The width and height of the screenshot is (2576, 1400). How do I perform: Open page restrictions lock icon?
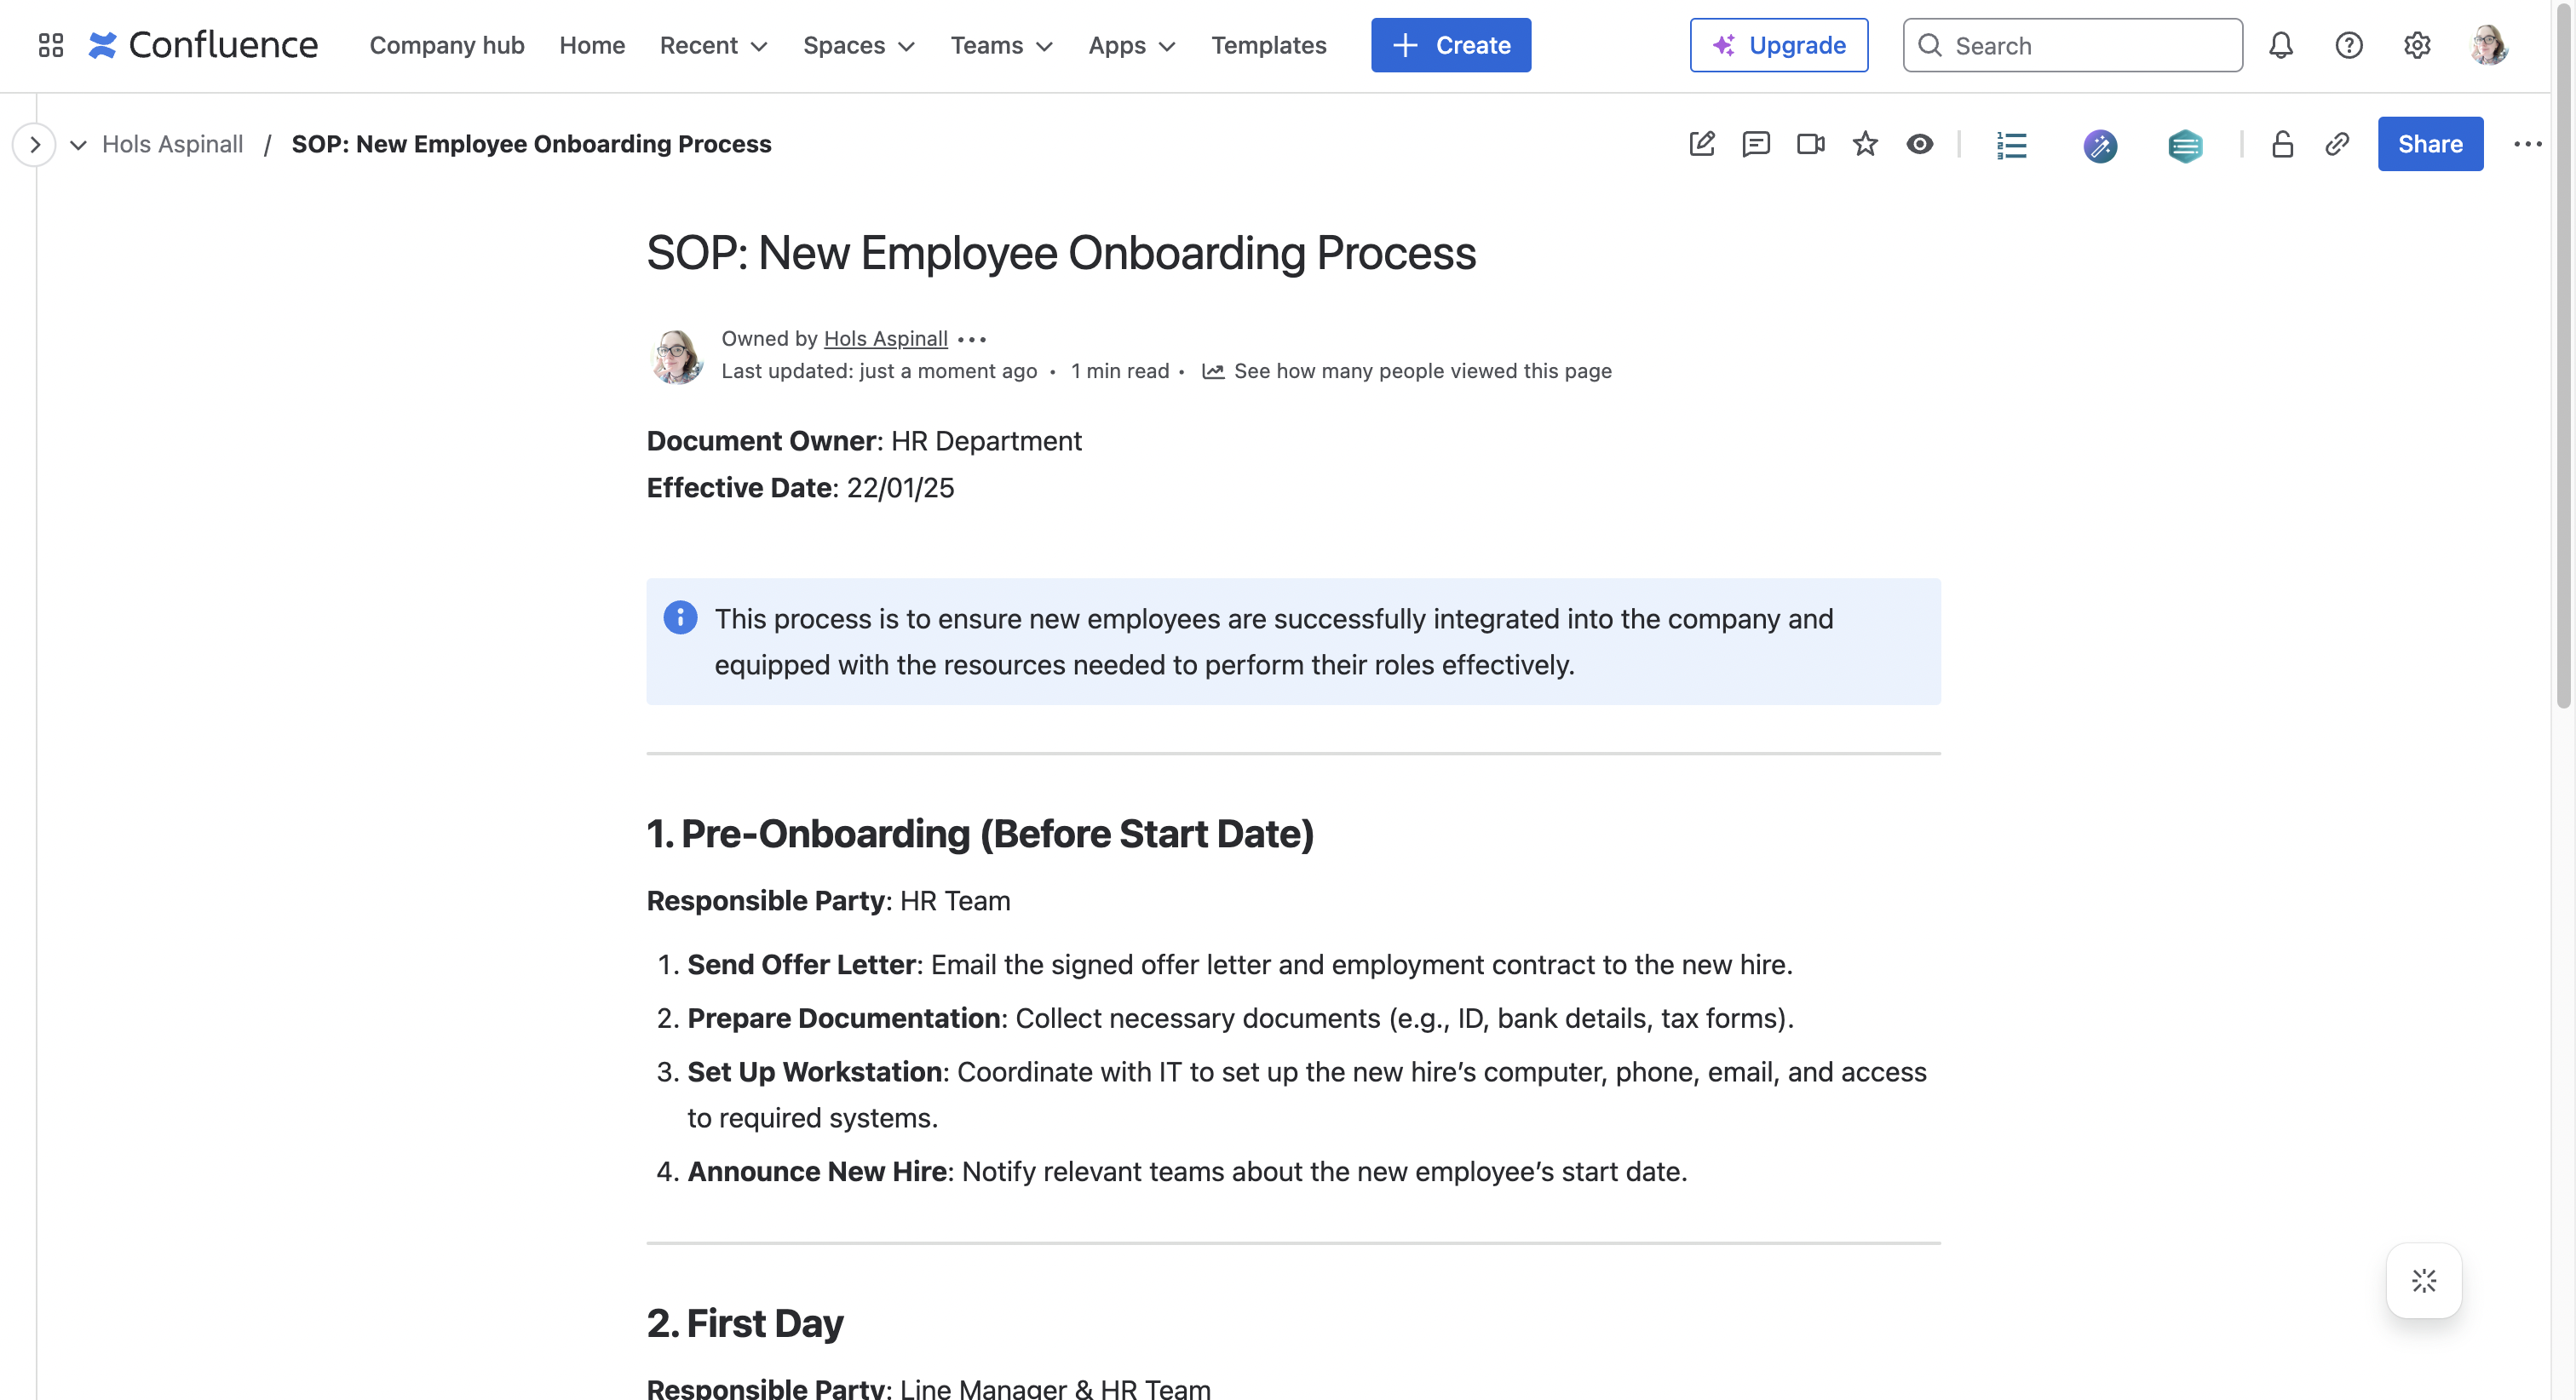2282,145
